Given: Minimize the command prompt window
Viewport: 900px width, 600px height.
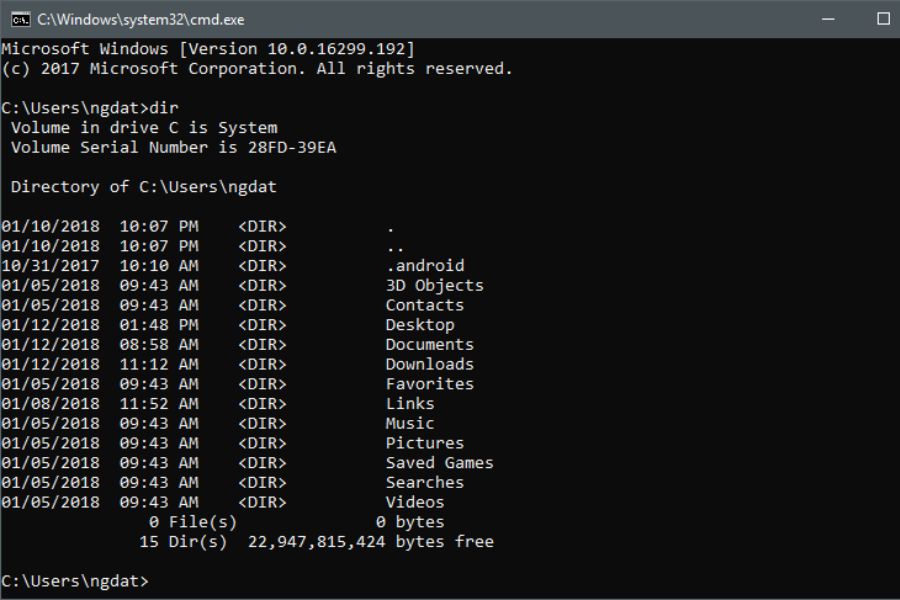Looking at the screenshot, I should pyautogui.click(x=829, y=19).
